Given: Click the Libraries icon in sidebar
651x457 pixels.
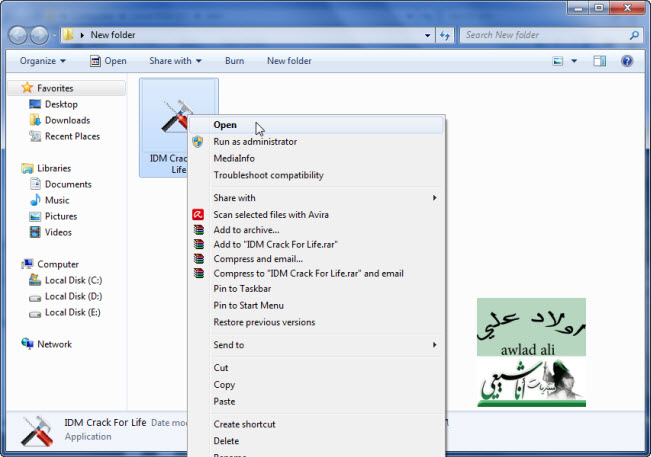Looking at the screenshot, I should 27,168.
